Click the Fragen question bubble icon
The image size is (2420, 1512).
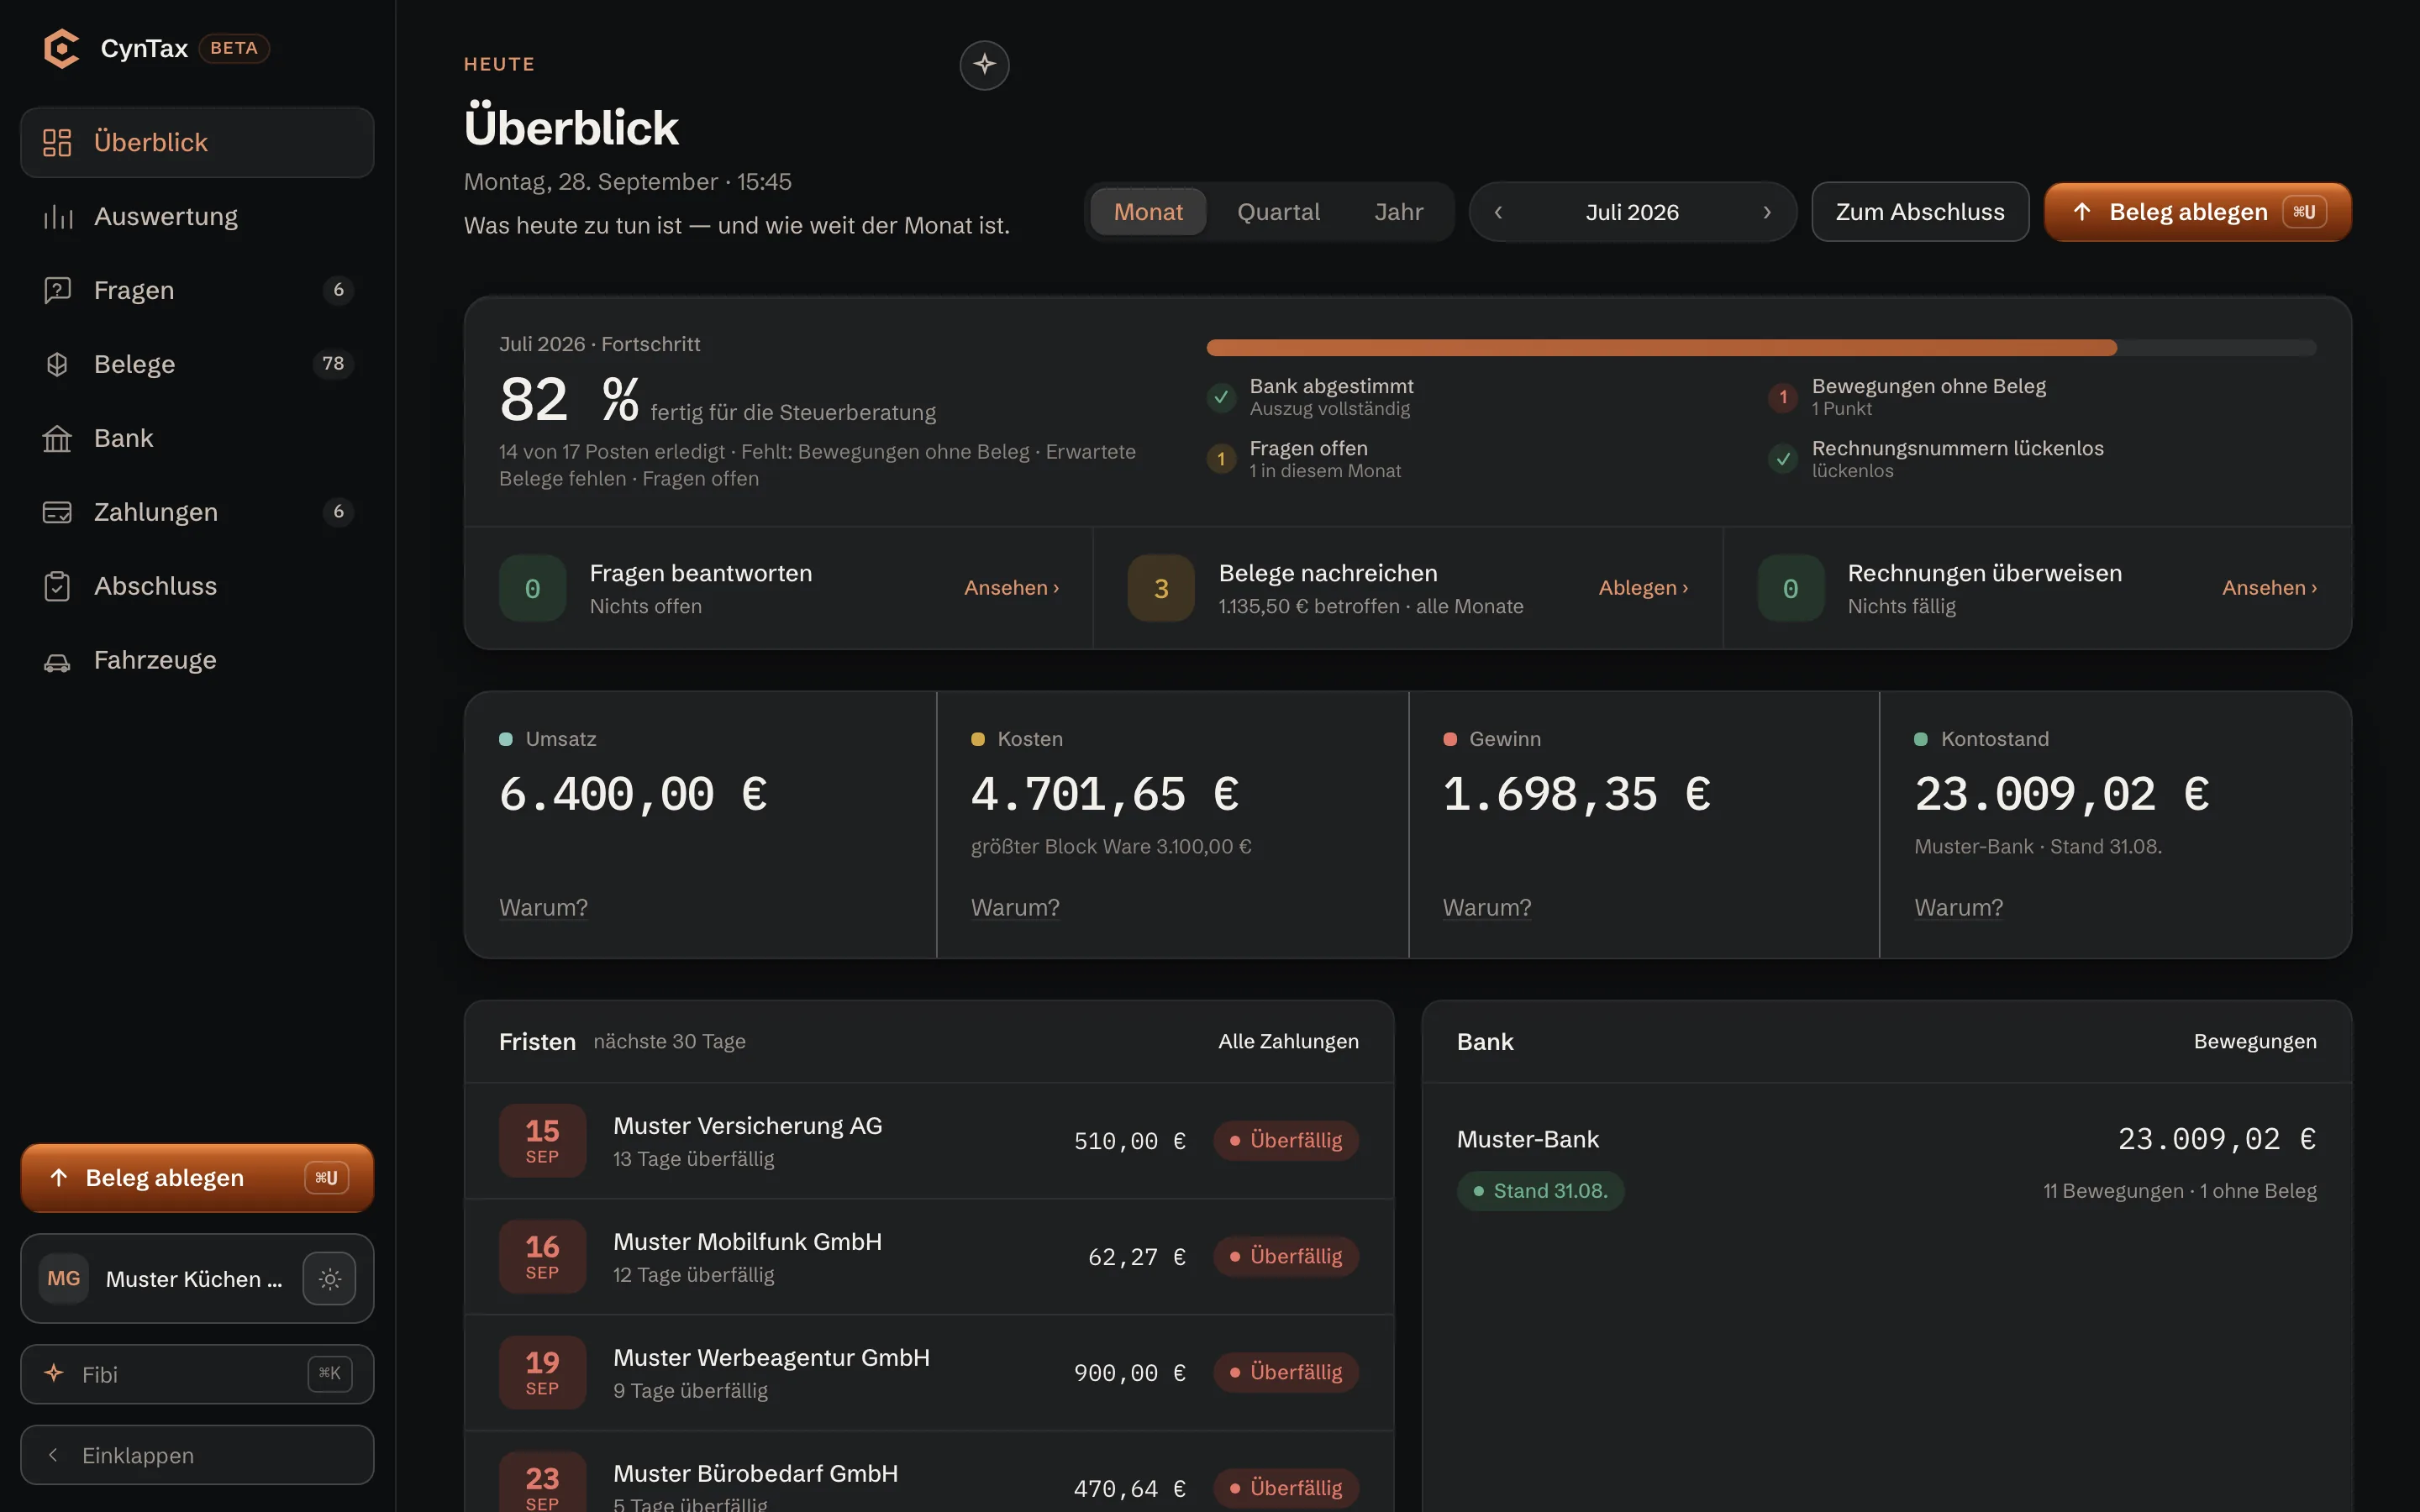click(x=57, y=290)
